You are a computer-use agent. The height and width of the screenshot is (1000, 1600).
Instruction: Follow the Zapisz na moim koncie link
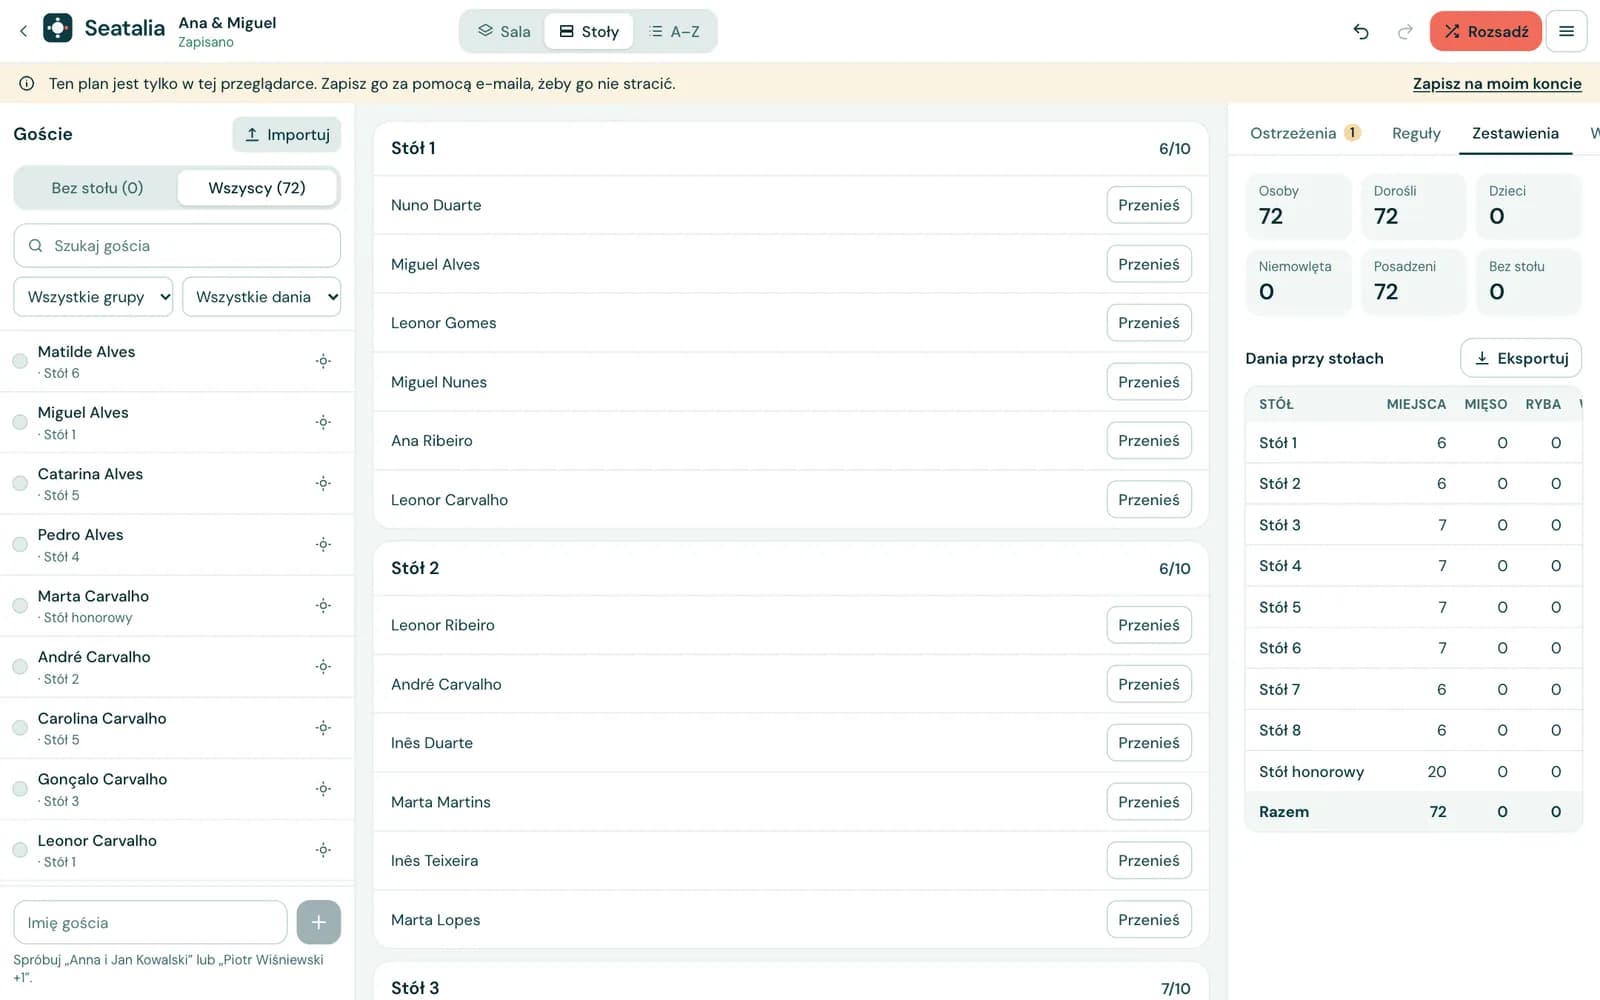pyautogui.click(x=1497, y=84)
